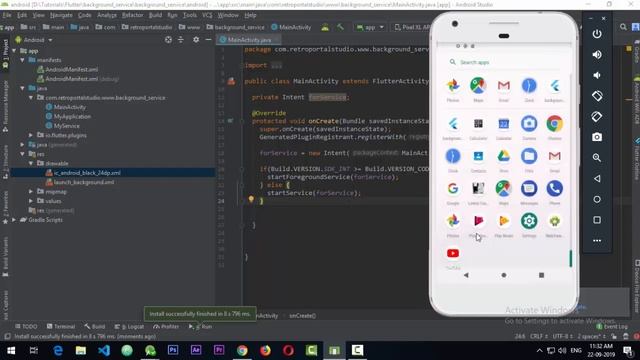Open the Phone app in the emulator
The image size is (640, 360).
[554, 189]
